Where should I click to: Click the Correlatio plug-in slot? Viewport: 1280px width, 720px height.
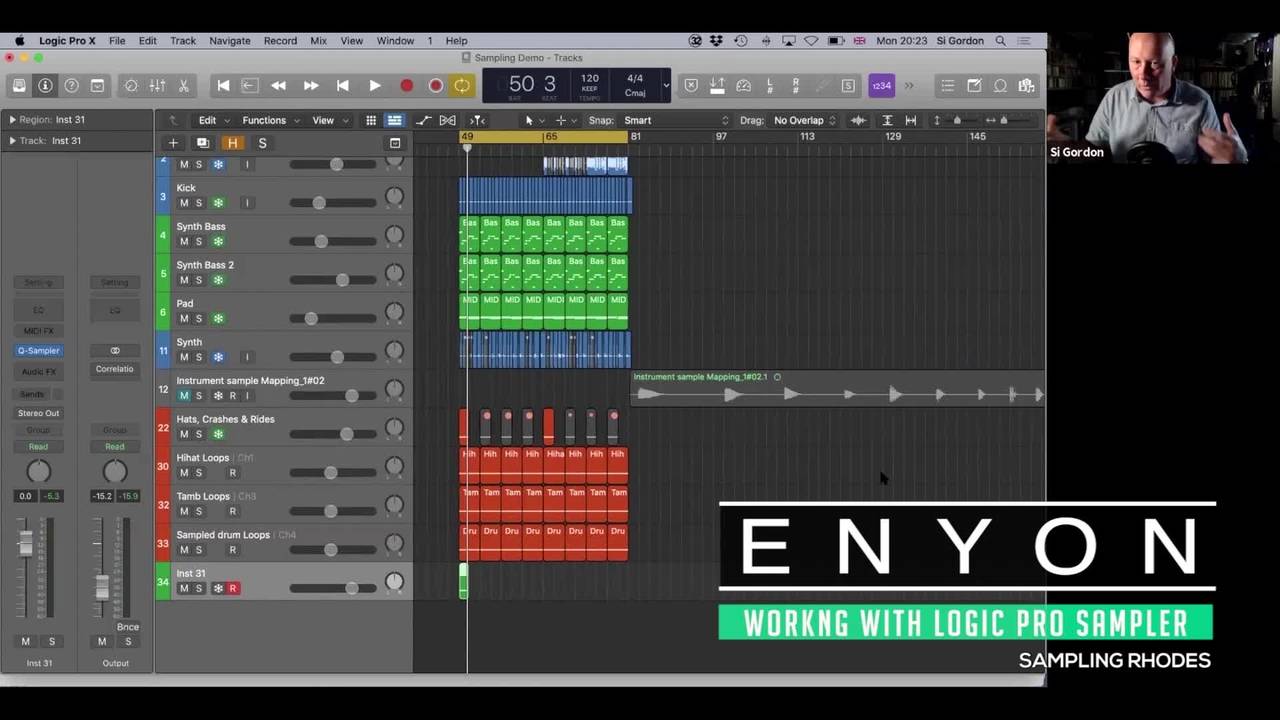(x=114, y=369)
